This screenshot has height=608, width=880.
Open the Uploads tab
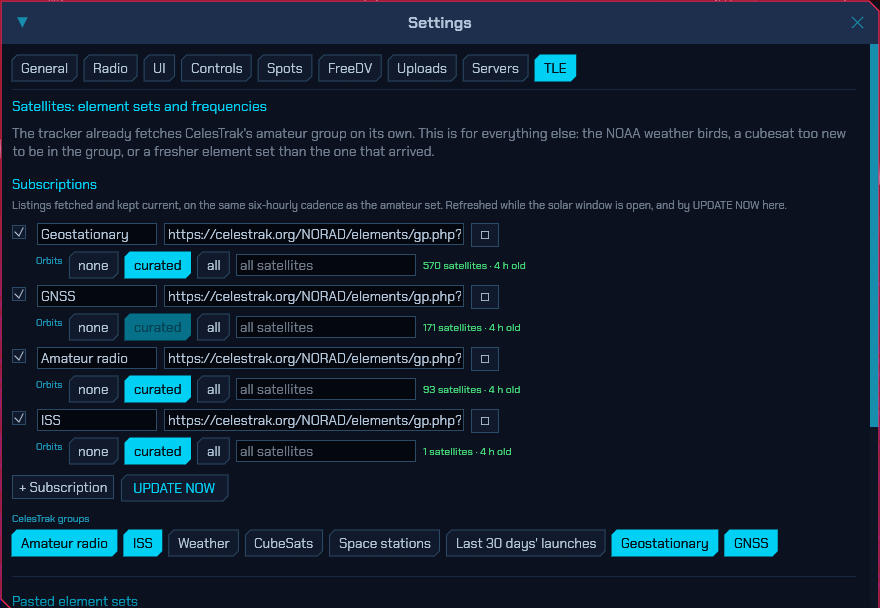[421, 68]
